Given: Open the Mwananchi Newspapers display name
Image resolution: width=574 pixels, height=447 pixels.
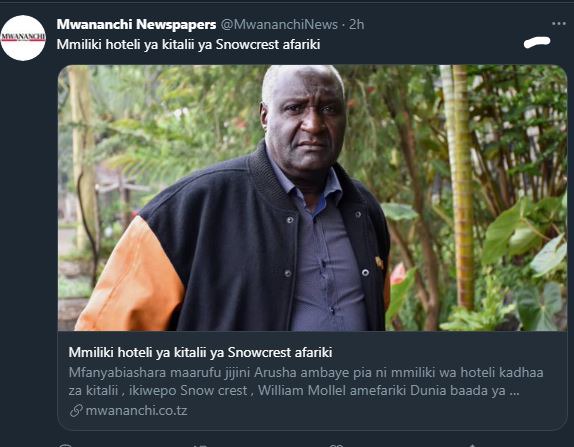Looking at the screenshot, I should coord(136,25).
